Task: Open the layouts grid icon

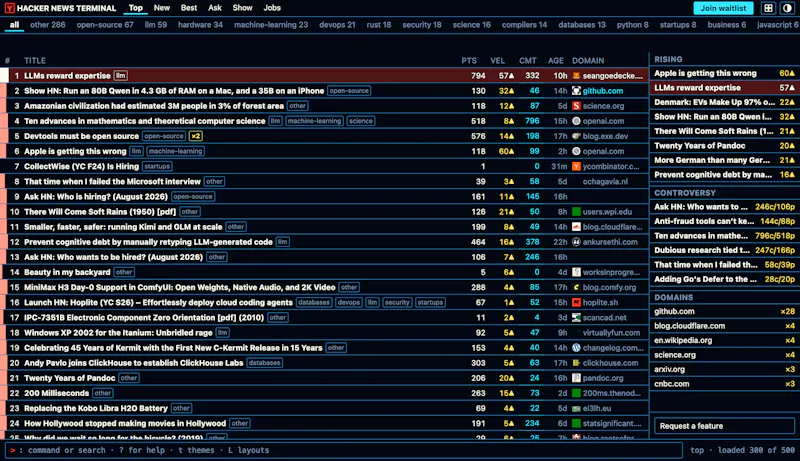Action: tap(768, 8)
